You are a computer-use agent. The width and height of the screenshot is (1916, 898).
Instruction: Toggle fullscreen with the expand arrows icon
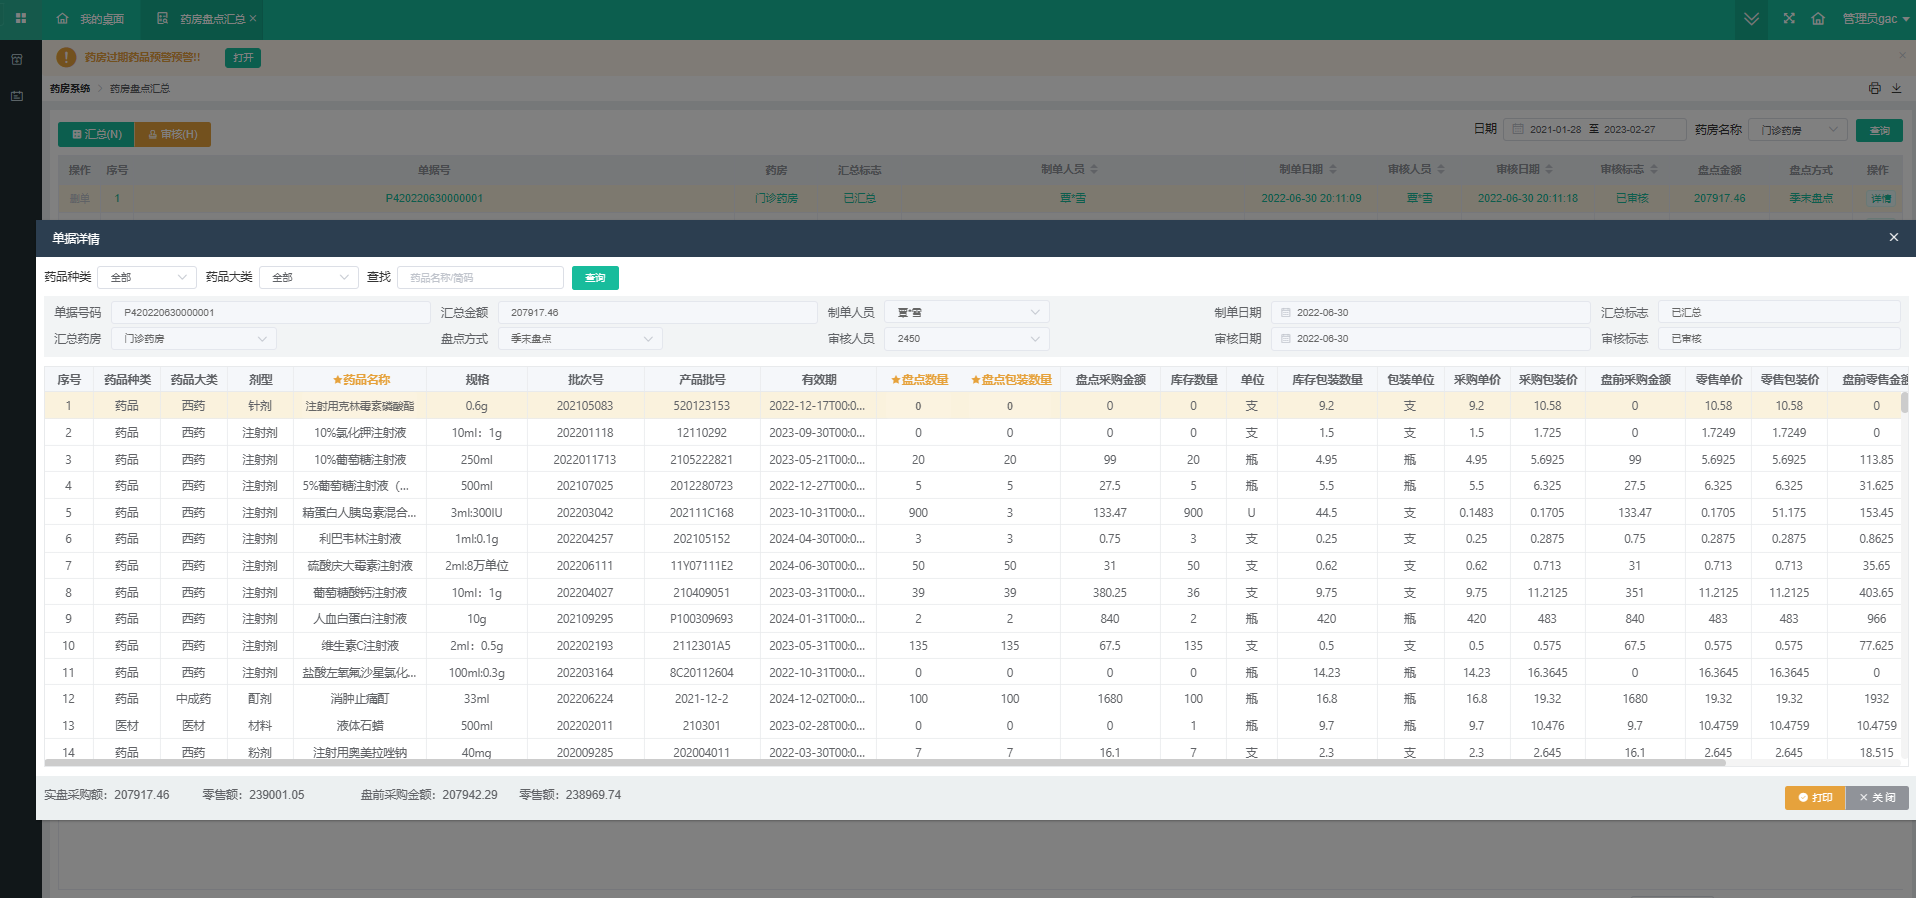coord(1789,19)
